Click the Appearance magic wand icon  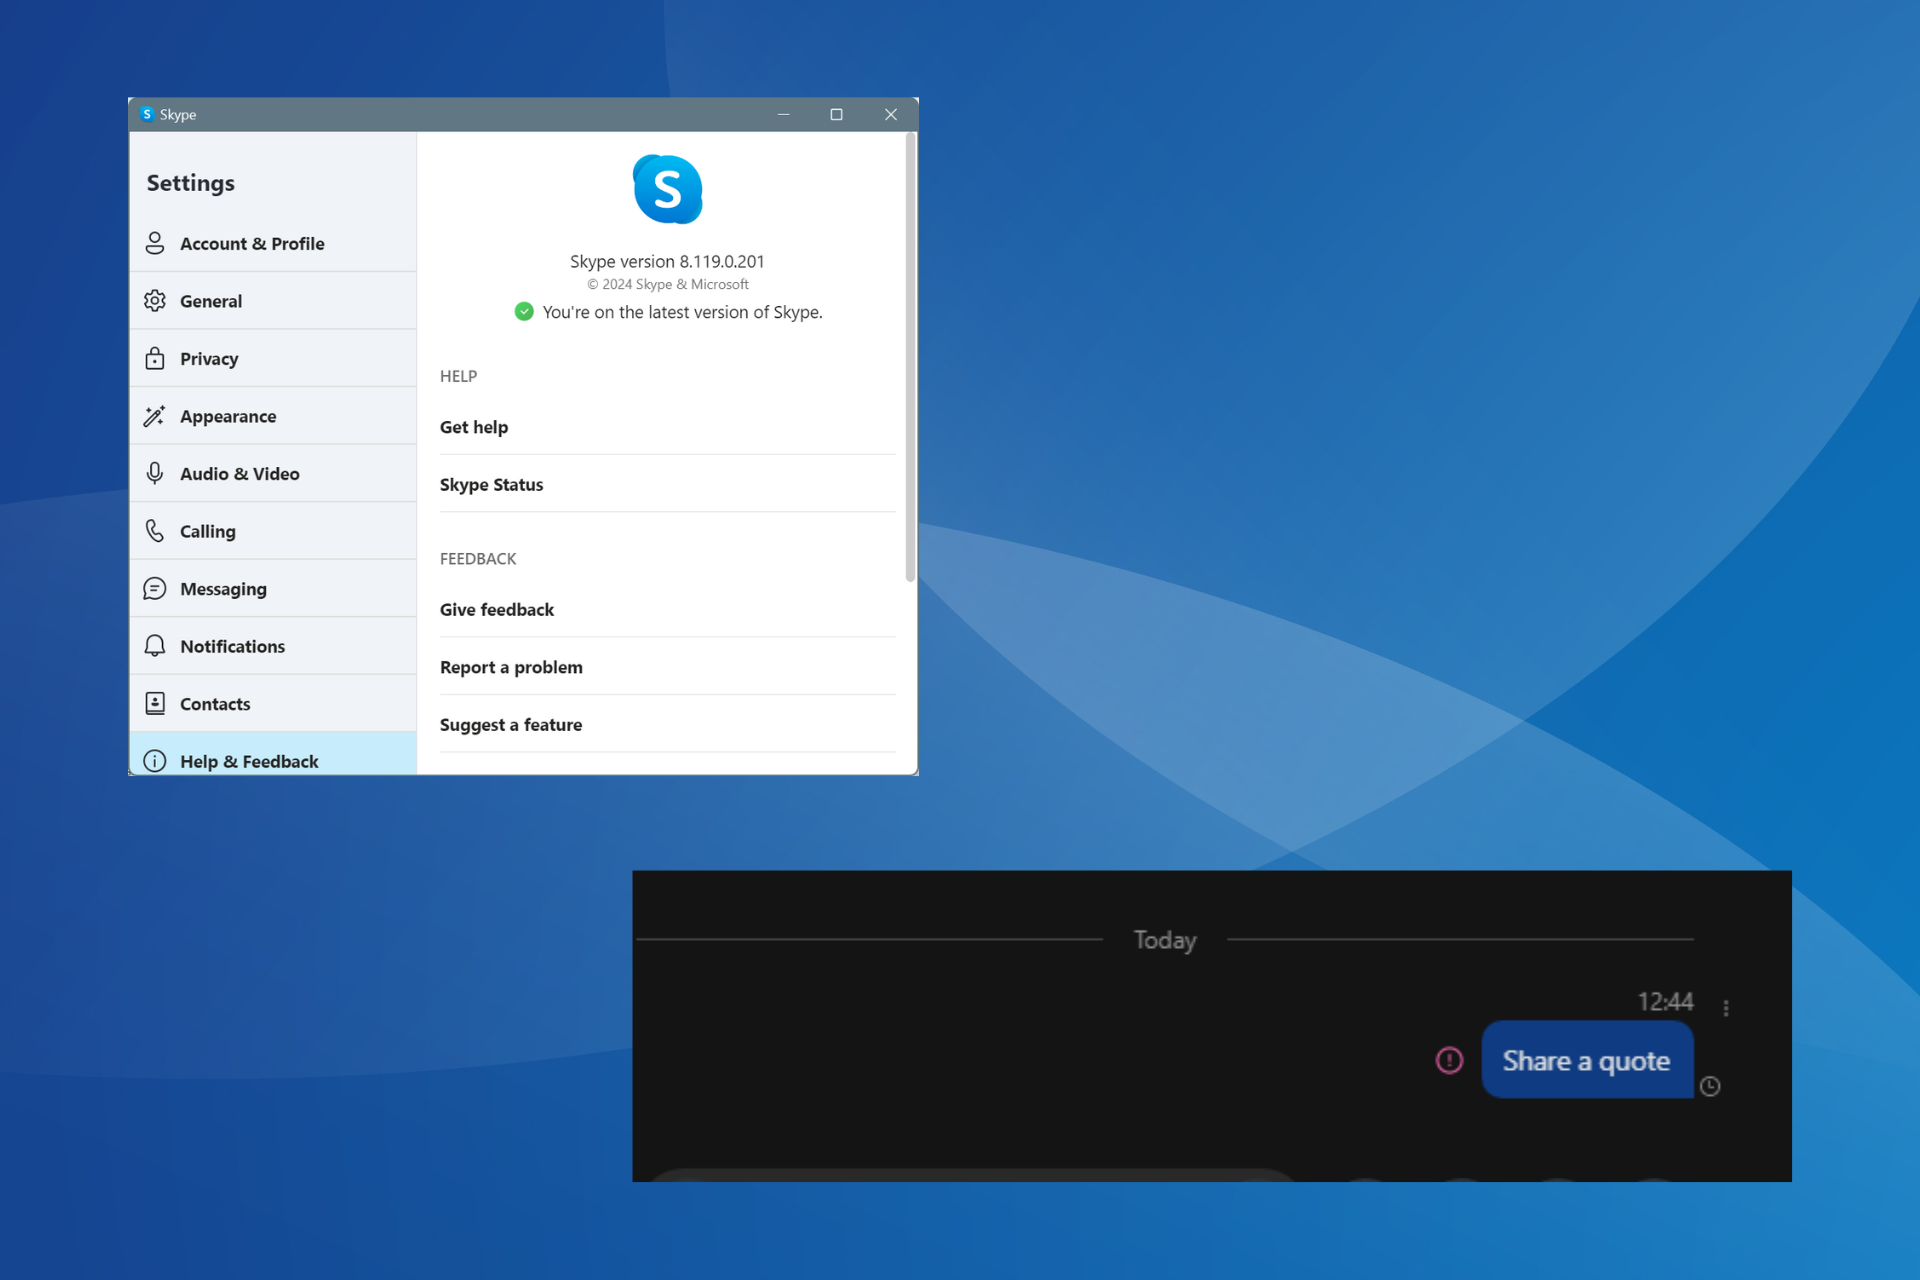pos(155,416)
